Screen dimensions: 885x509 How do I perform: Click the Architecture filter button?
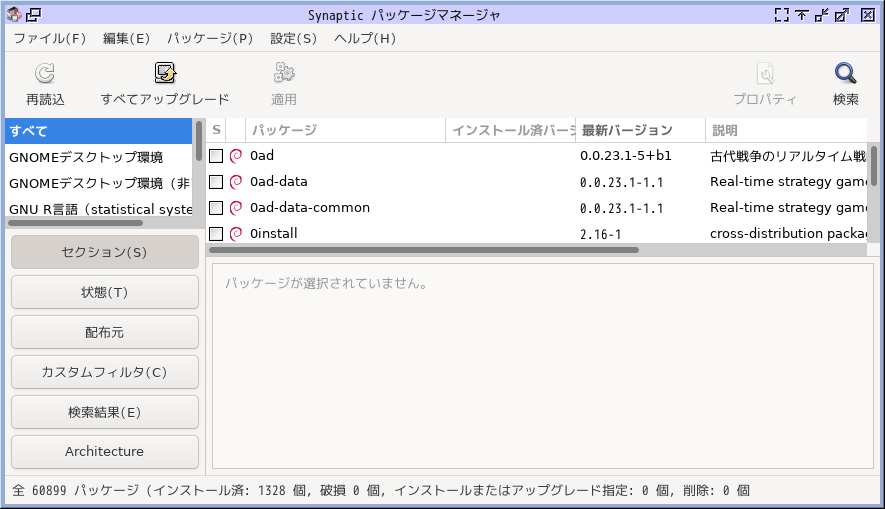pos(105,451)
